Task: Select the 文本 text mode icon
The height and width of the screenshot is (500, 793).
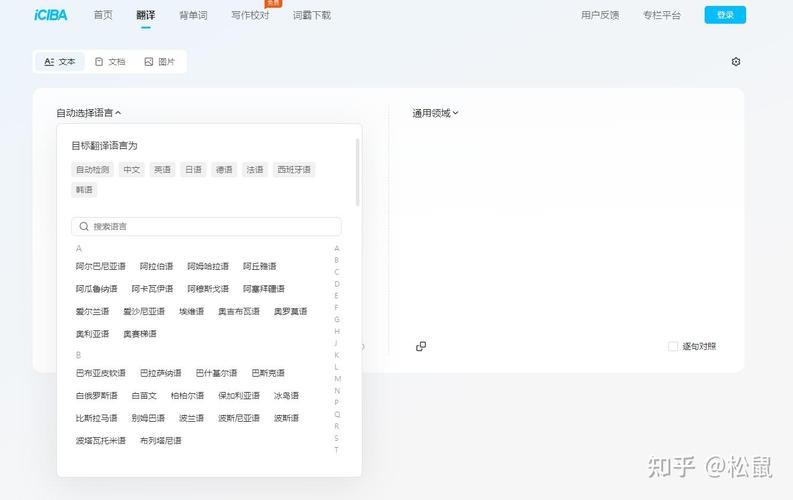Action: coord(49,62)
